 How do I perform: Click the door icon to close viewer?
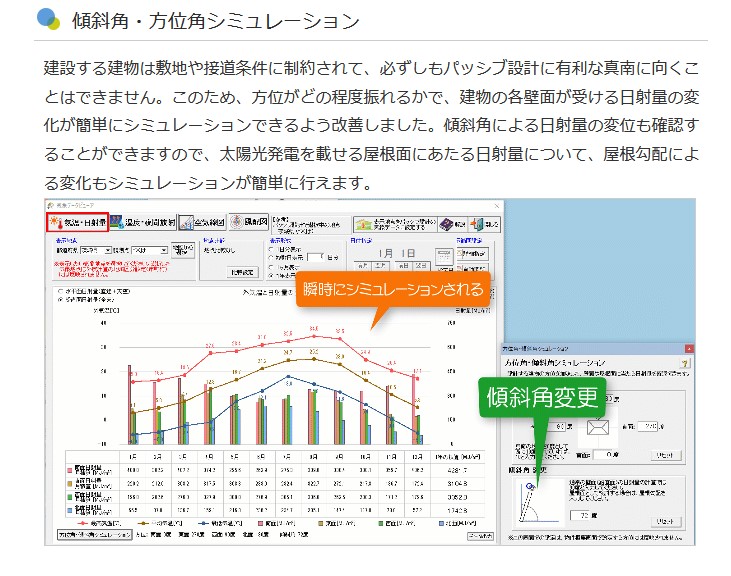coord(484,224)
